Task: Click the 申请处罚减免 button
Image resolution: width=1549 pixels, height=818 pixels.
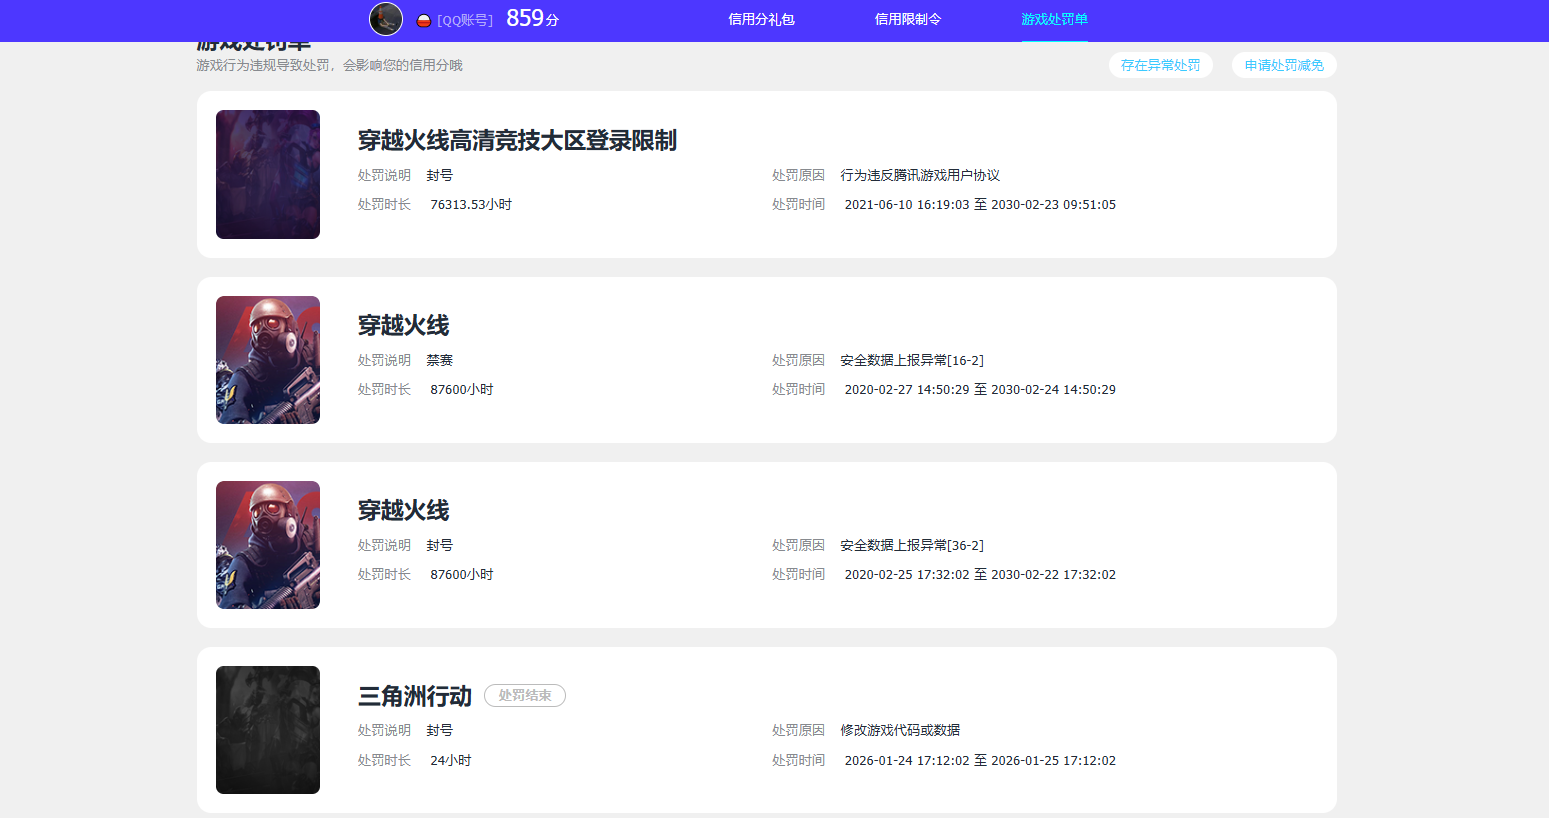Action: tap(1284, 65)
